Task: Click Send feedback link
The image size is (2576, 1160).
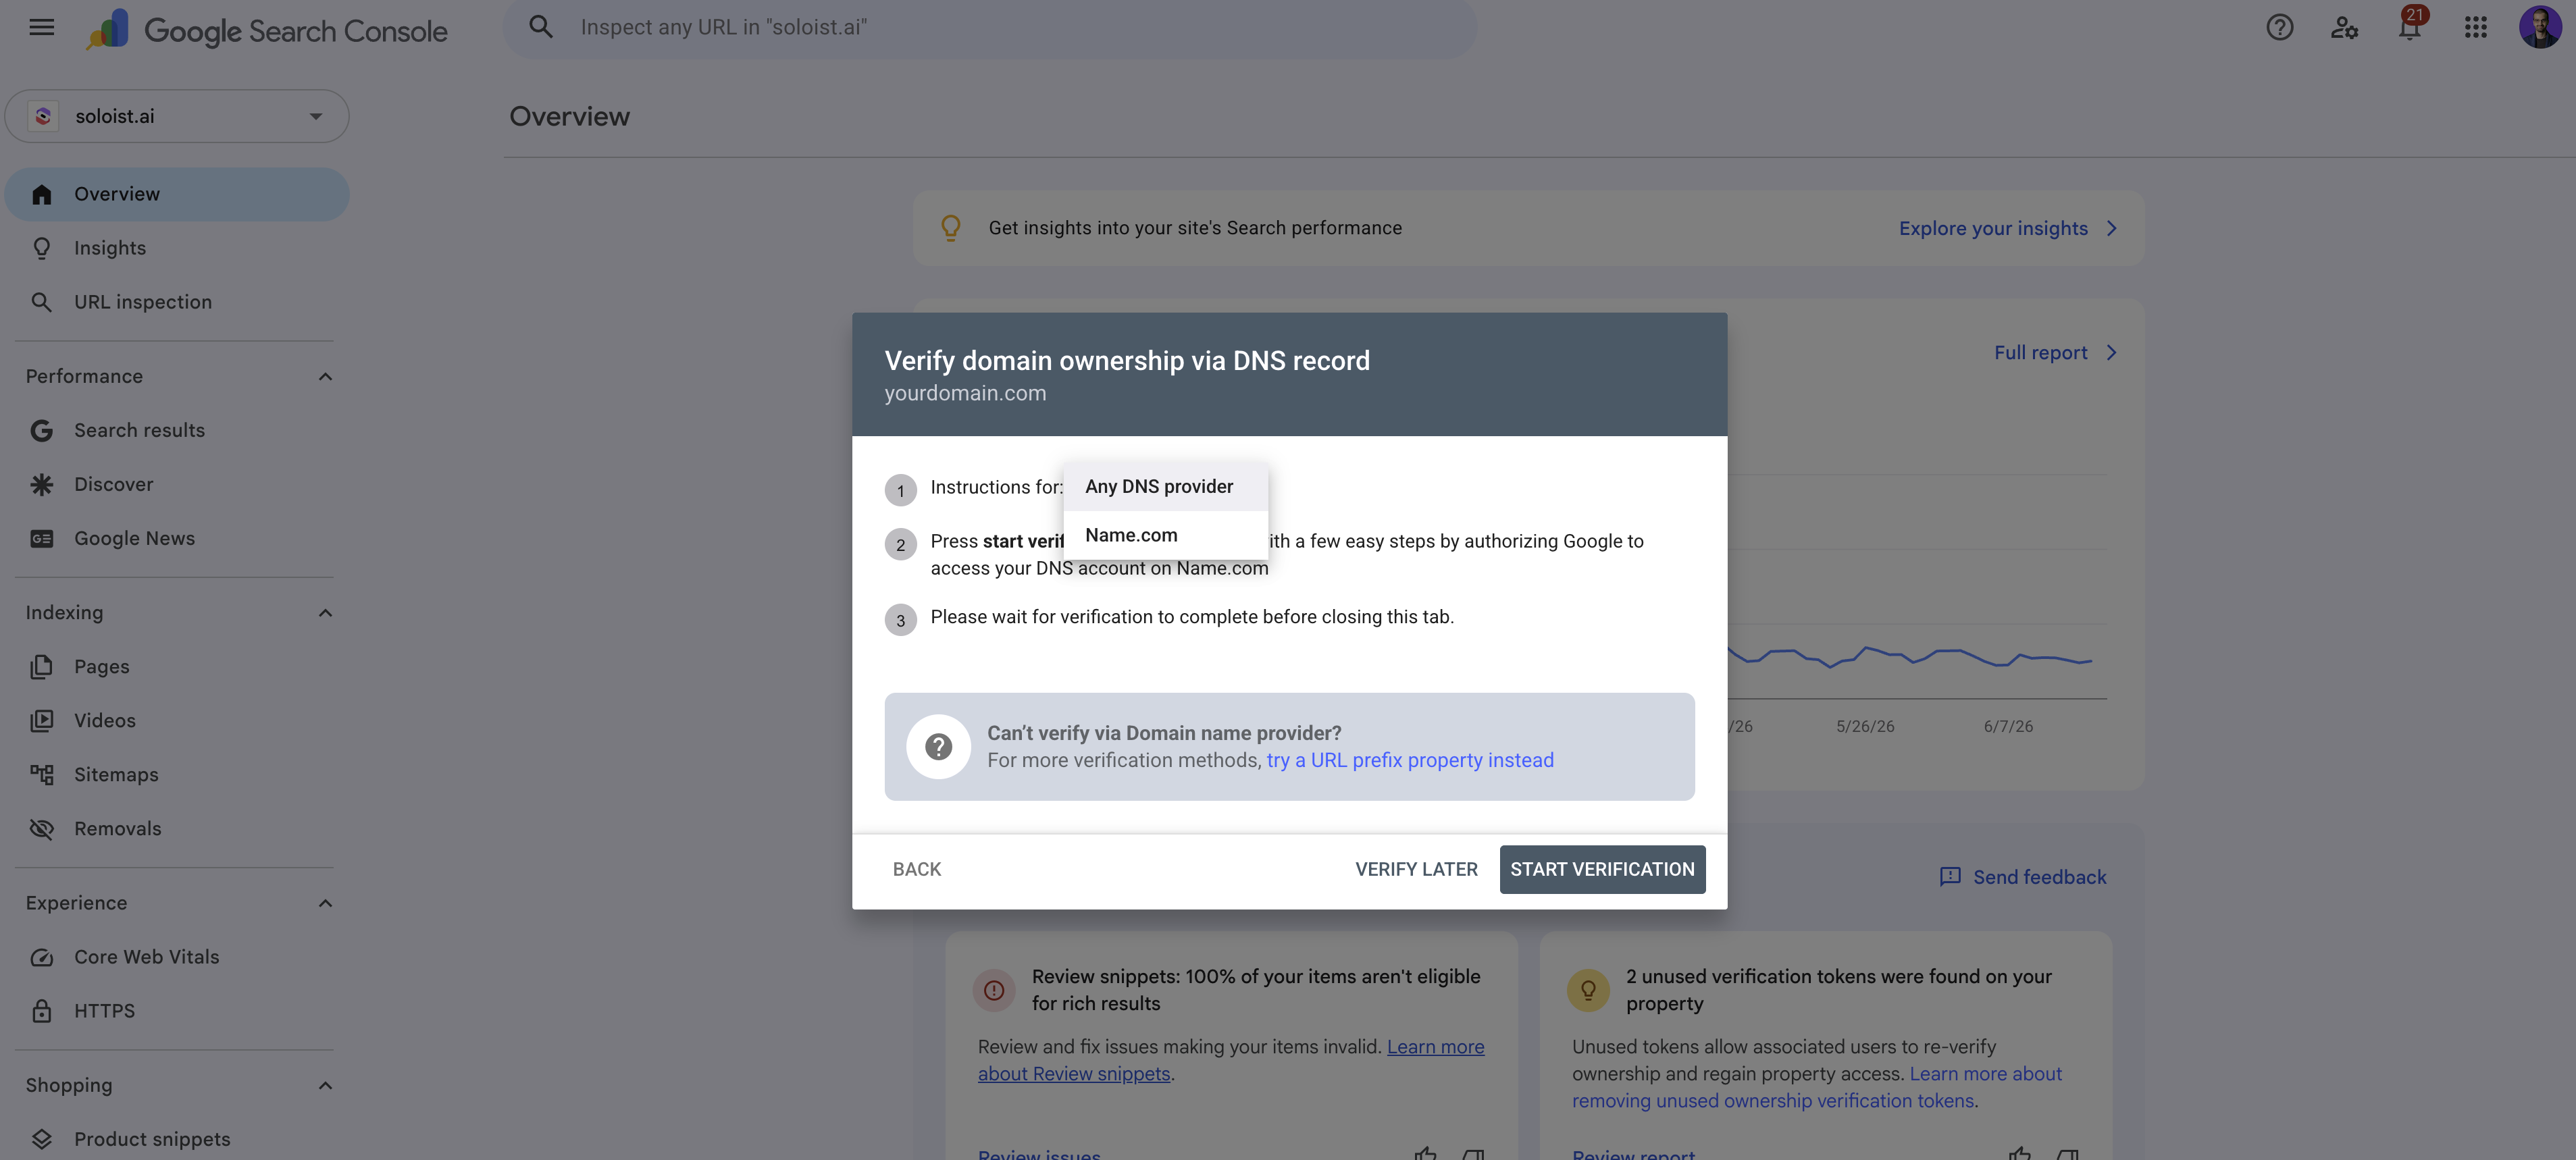Action: tap(2039, 877)
